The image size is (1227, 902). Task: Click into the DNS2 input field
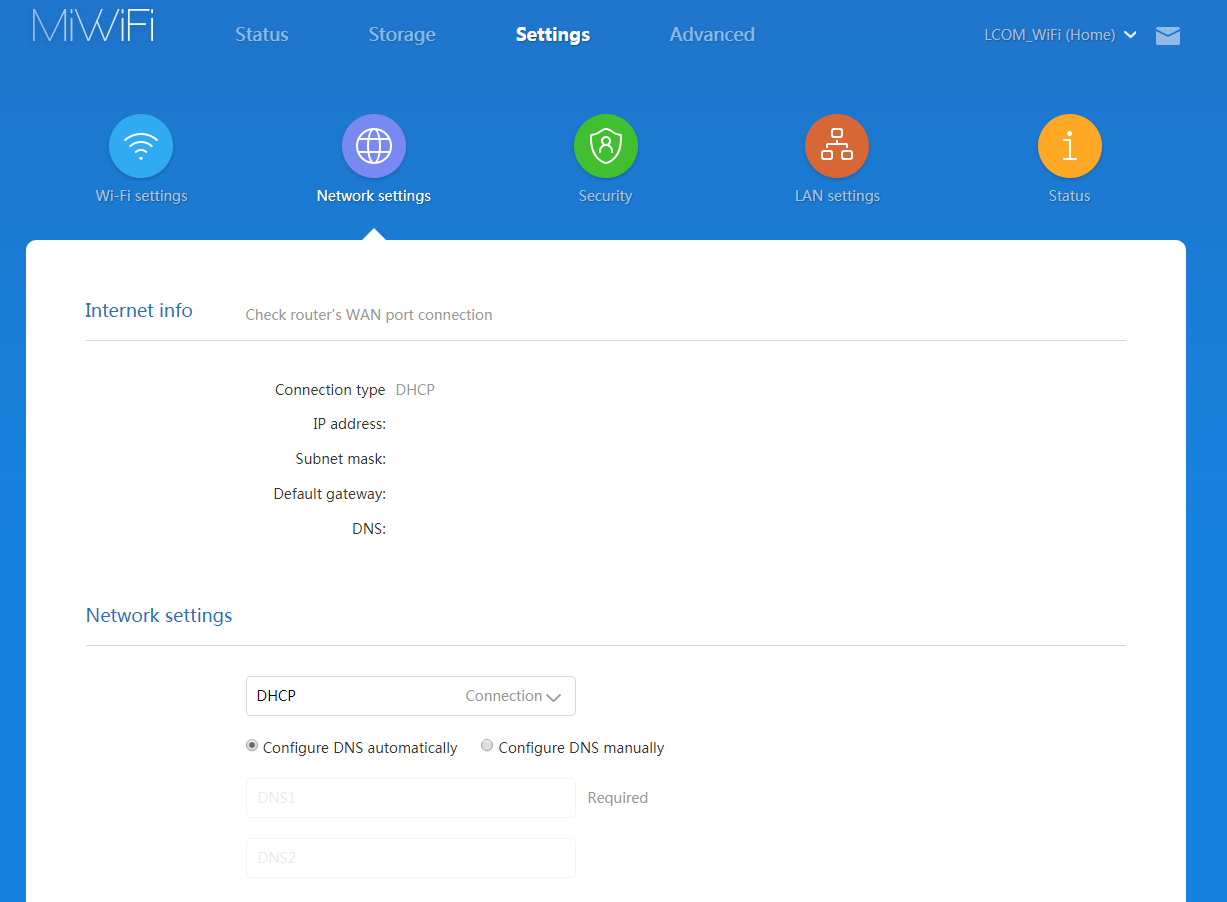(x=411, y=858)
